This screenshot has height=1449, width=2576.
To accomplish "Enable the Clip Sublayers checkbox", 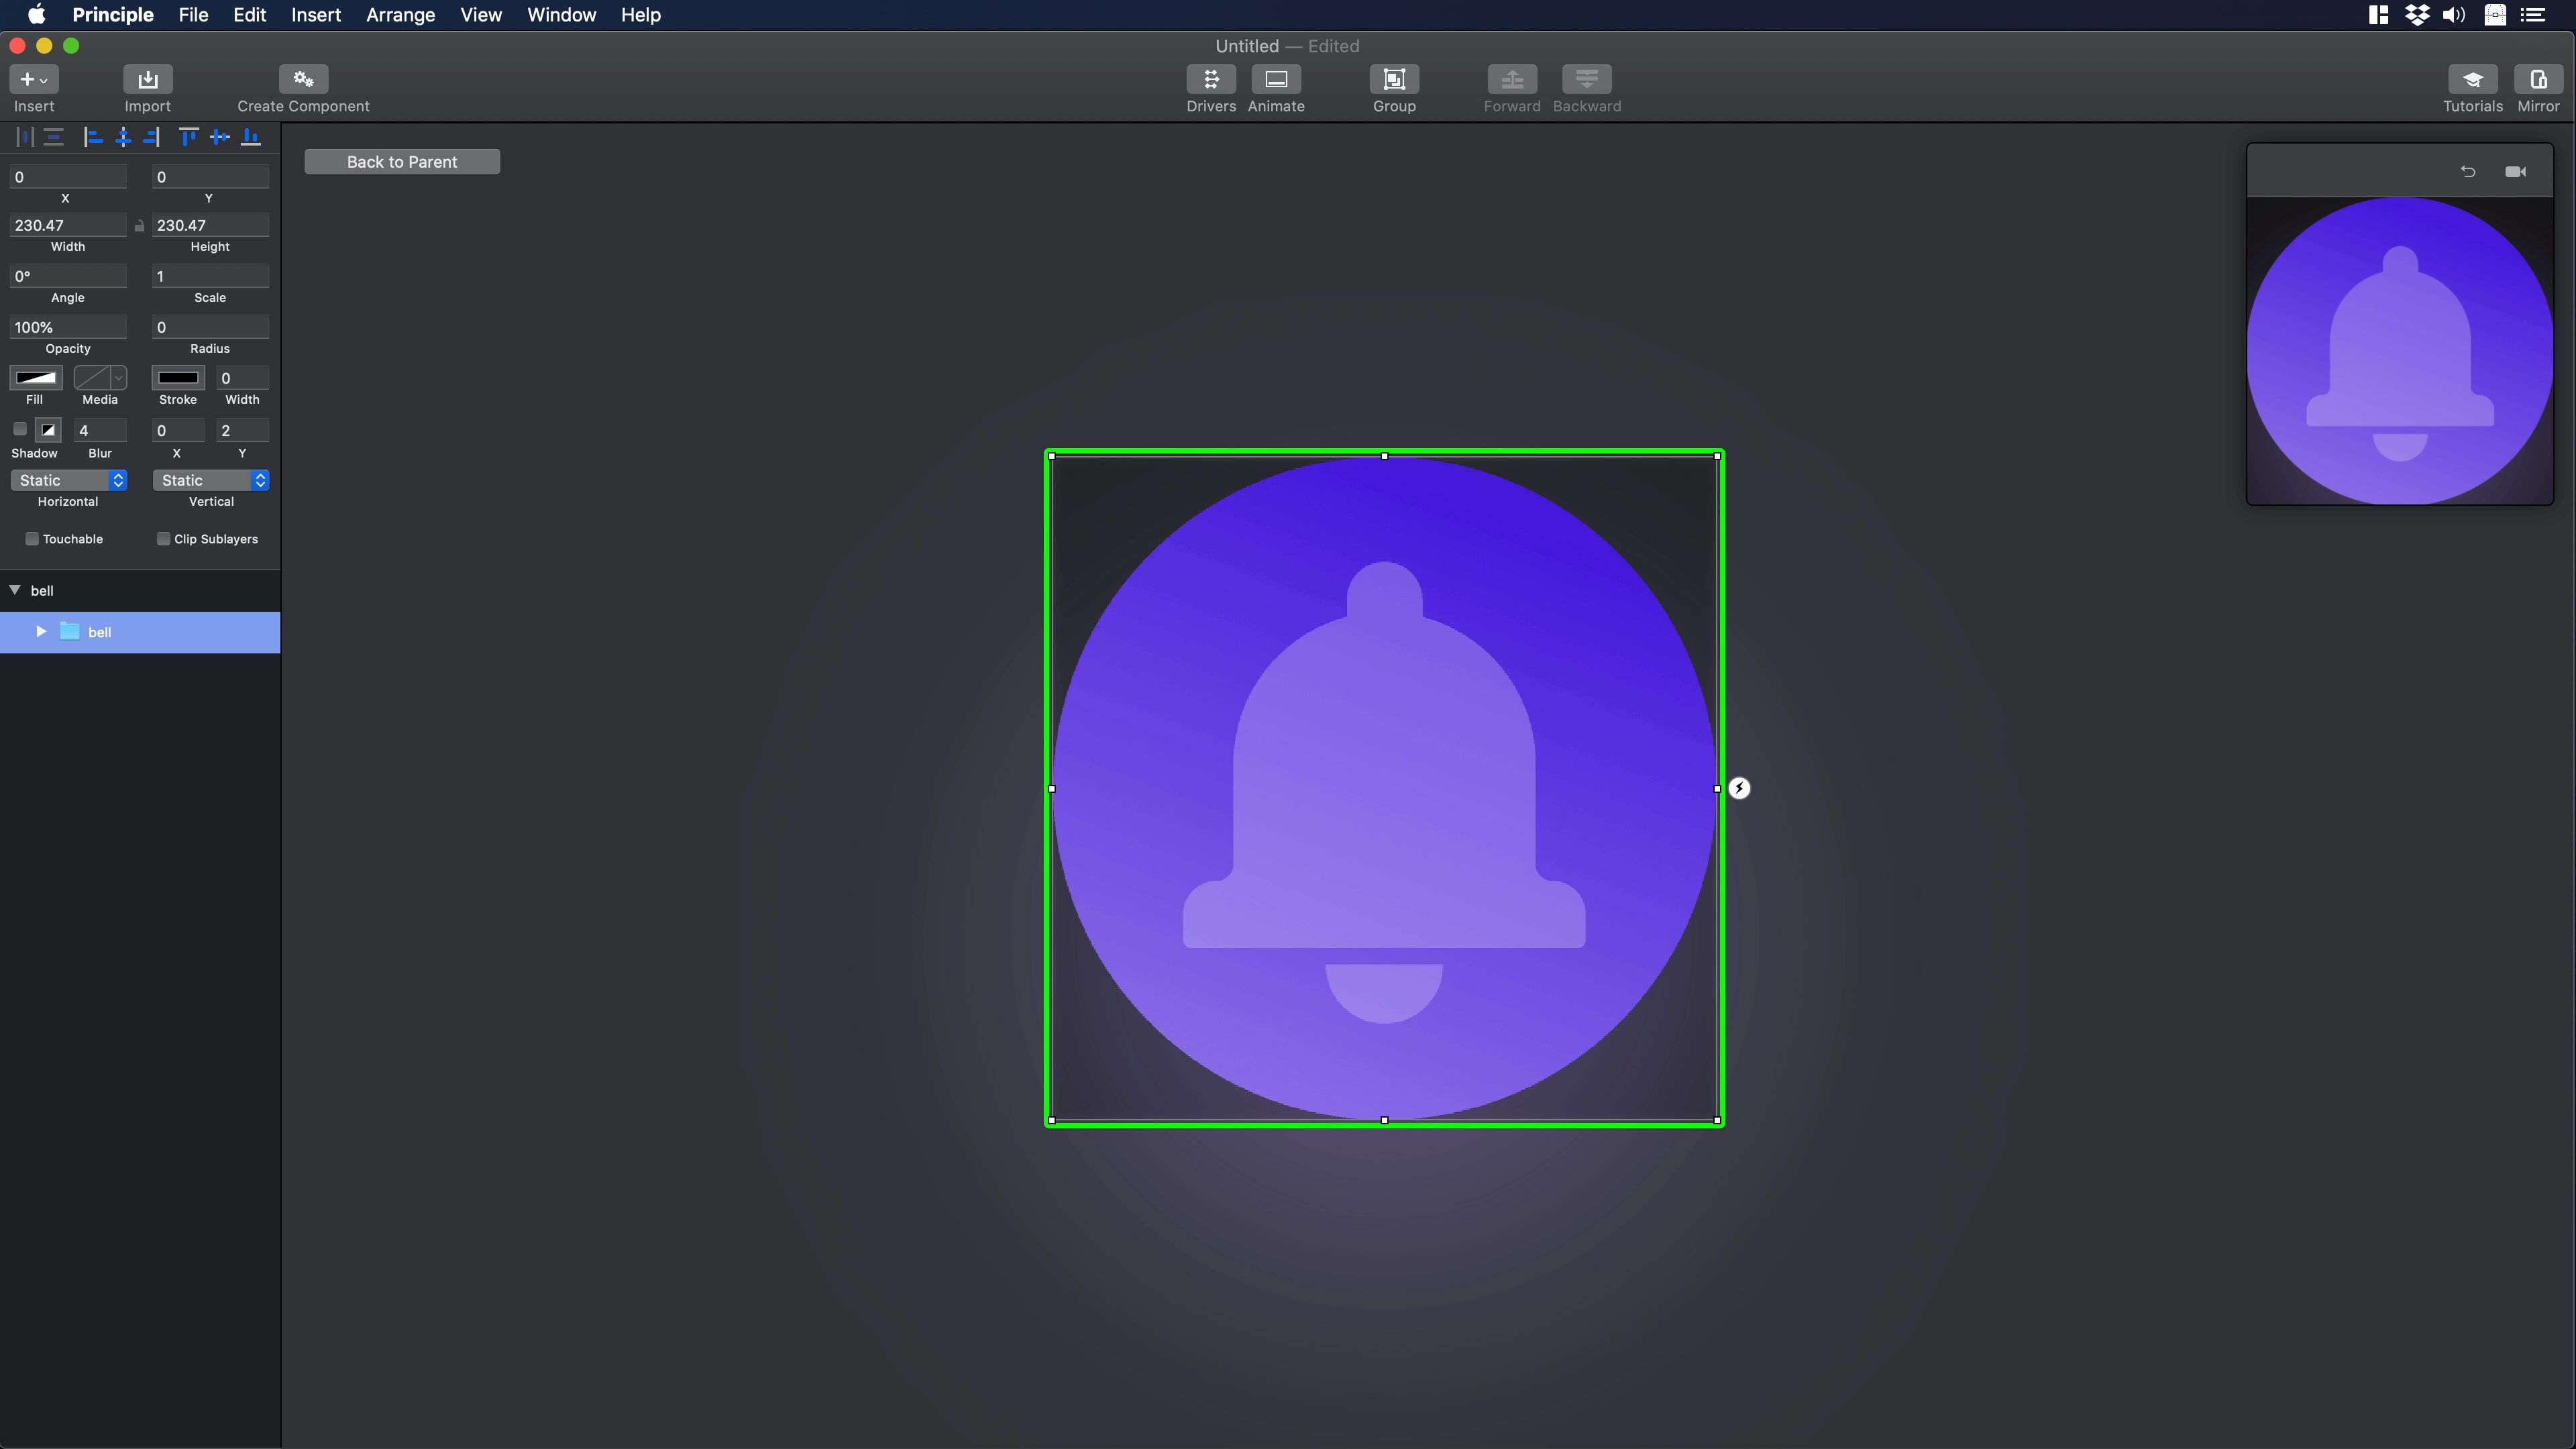I will pos(163,539).
